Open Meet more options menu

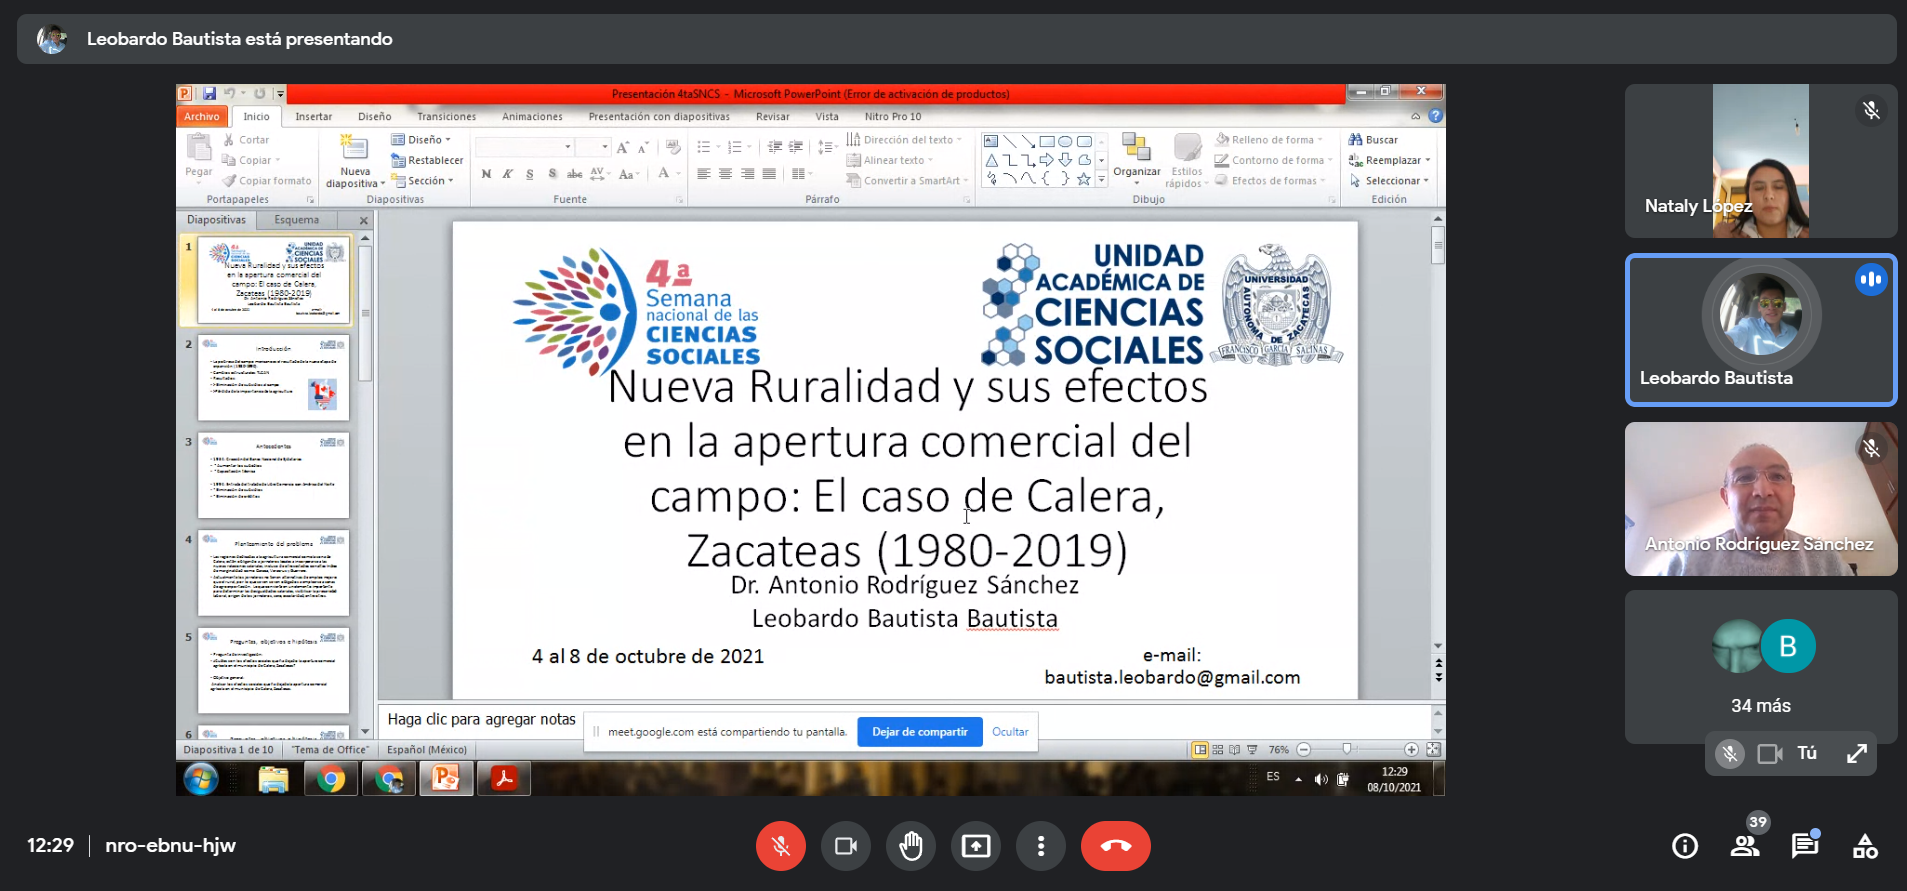pos(1041,846)
